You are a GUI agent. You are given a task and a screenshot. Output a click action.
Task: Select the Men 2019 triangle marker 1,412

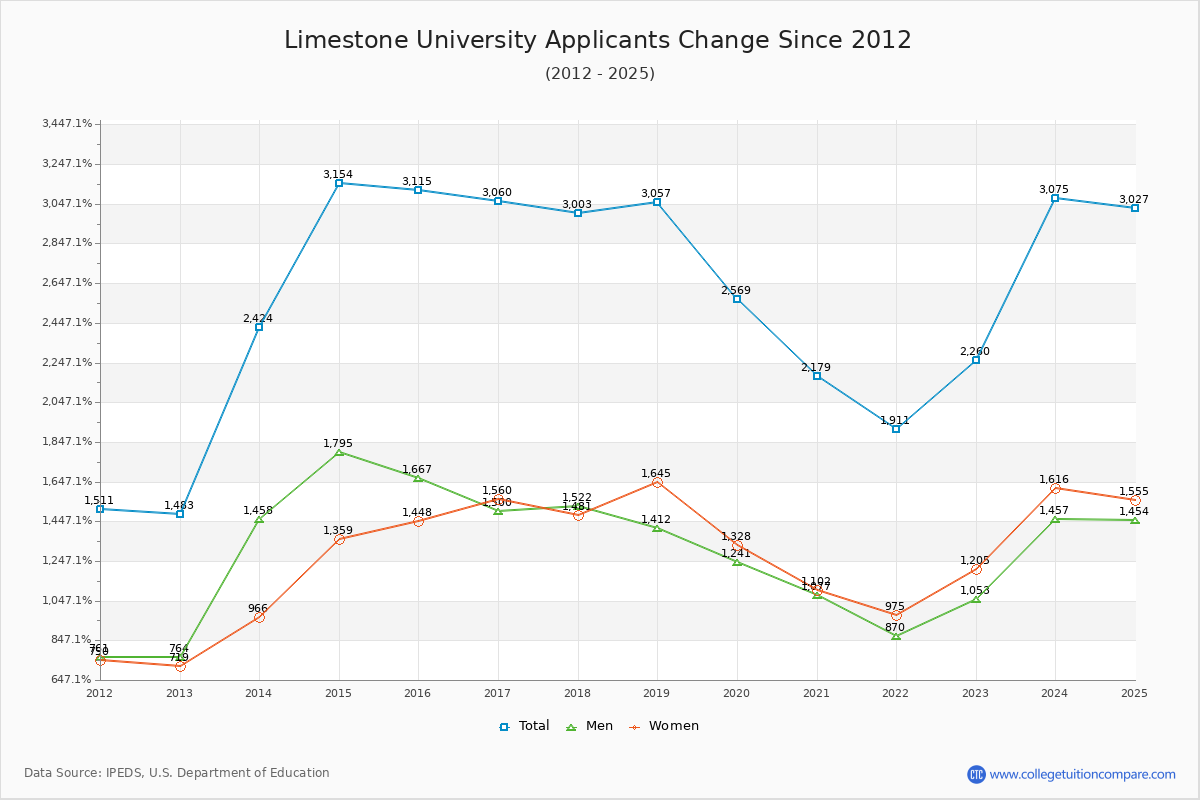[657, 528]
